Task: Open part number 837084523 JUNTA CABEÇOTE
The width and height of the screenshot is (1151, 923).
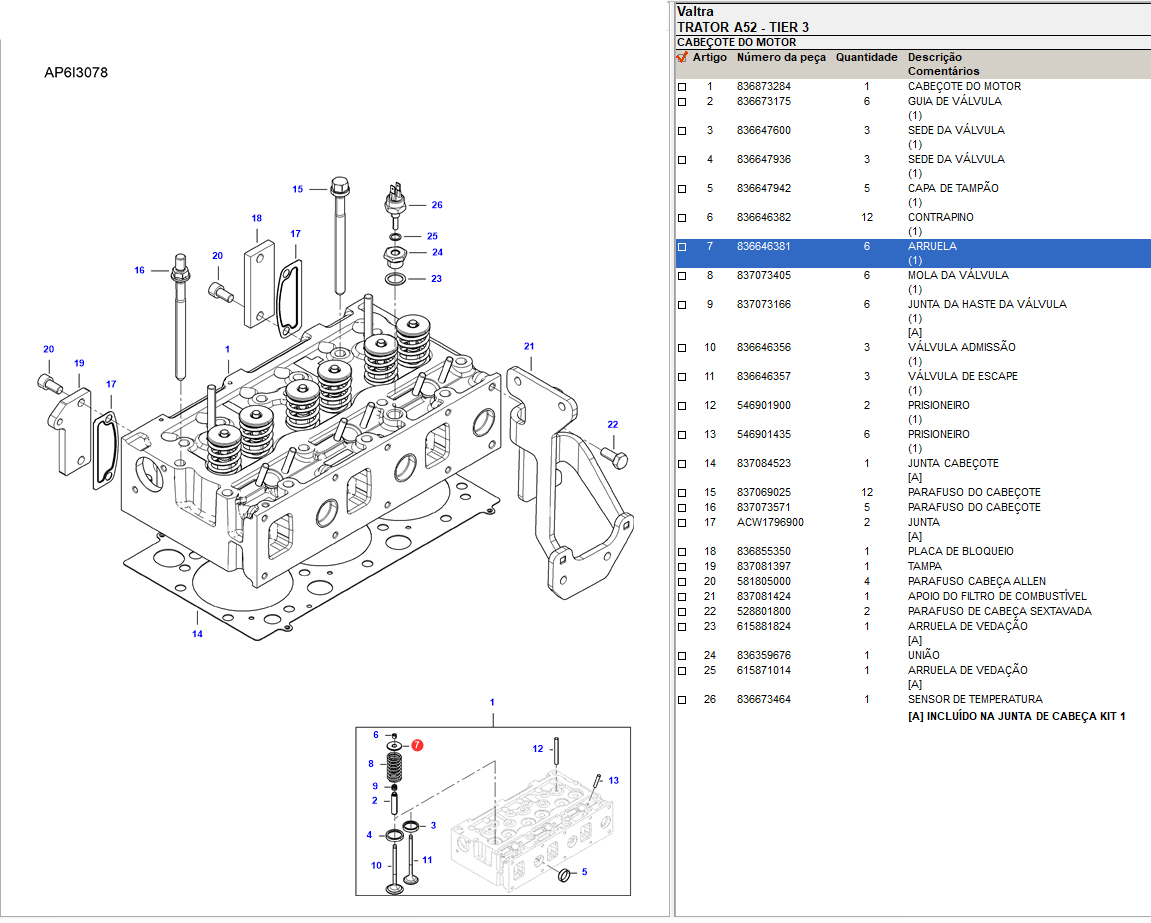Action: click(x=763, y=464)
